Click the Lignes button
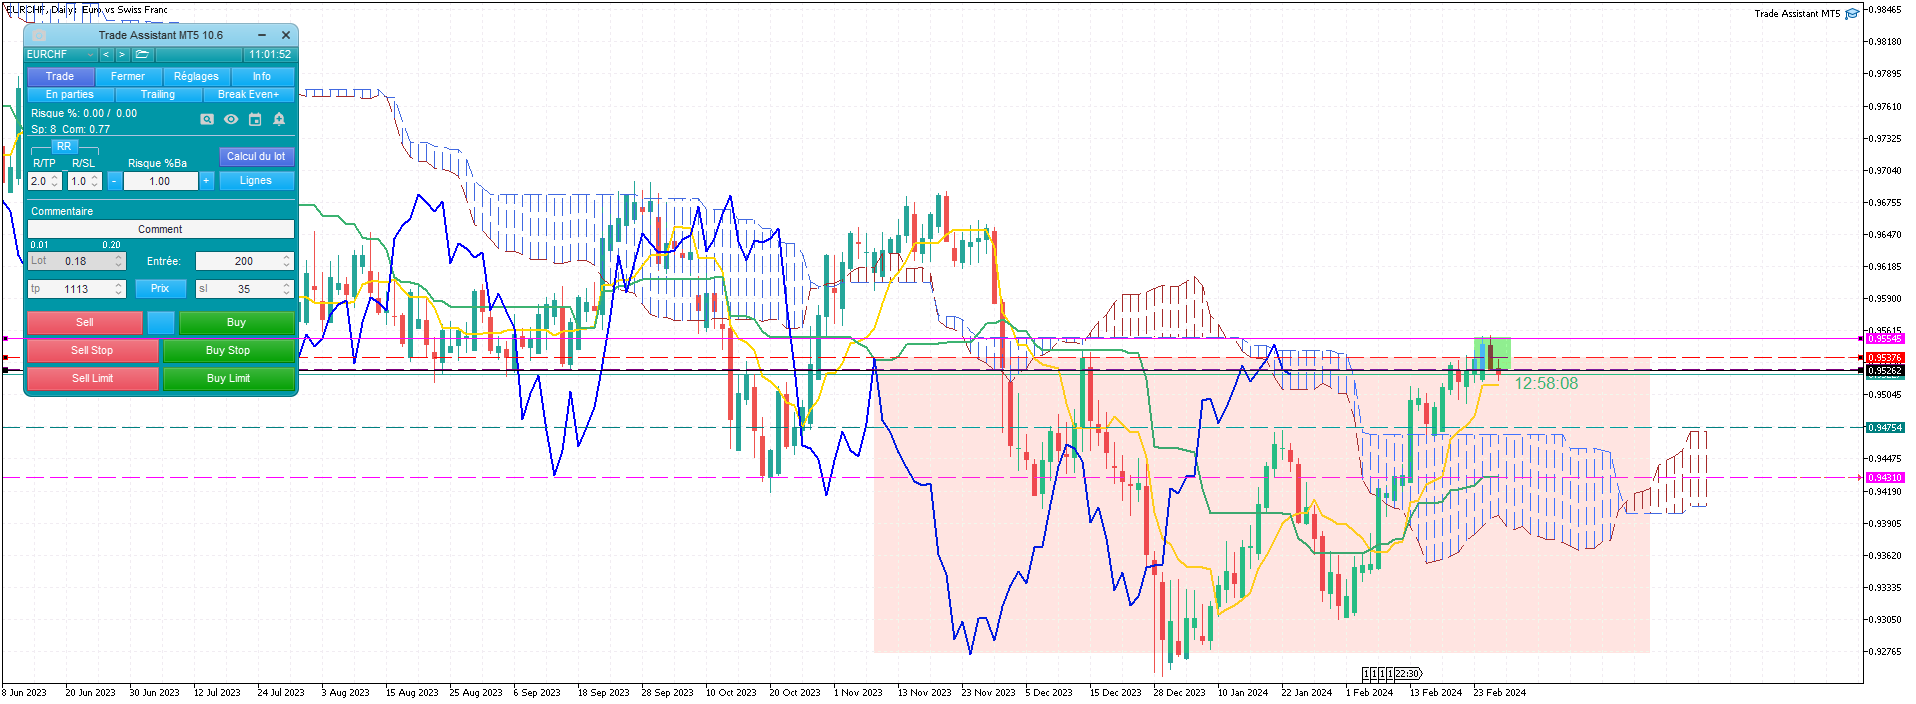 tap(256, 181)
